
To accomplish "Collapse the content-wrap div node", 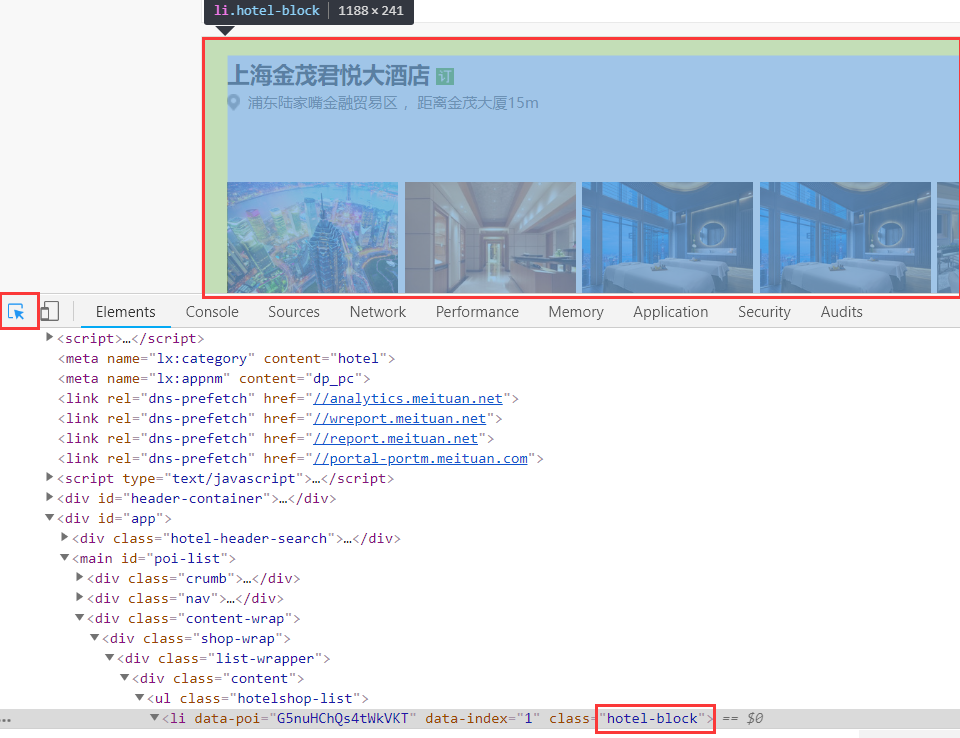I will 80,617.
